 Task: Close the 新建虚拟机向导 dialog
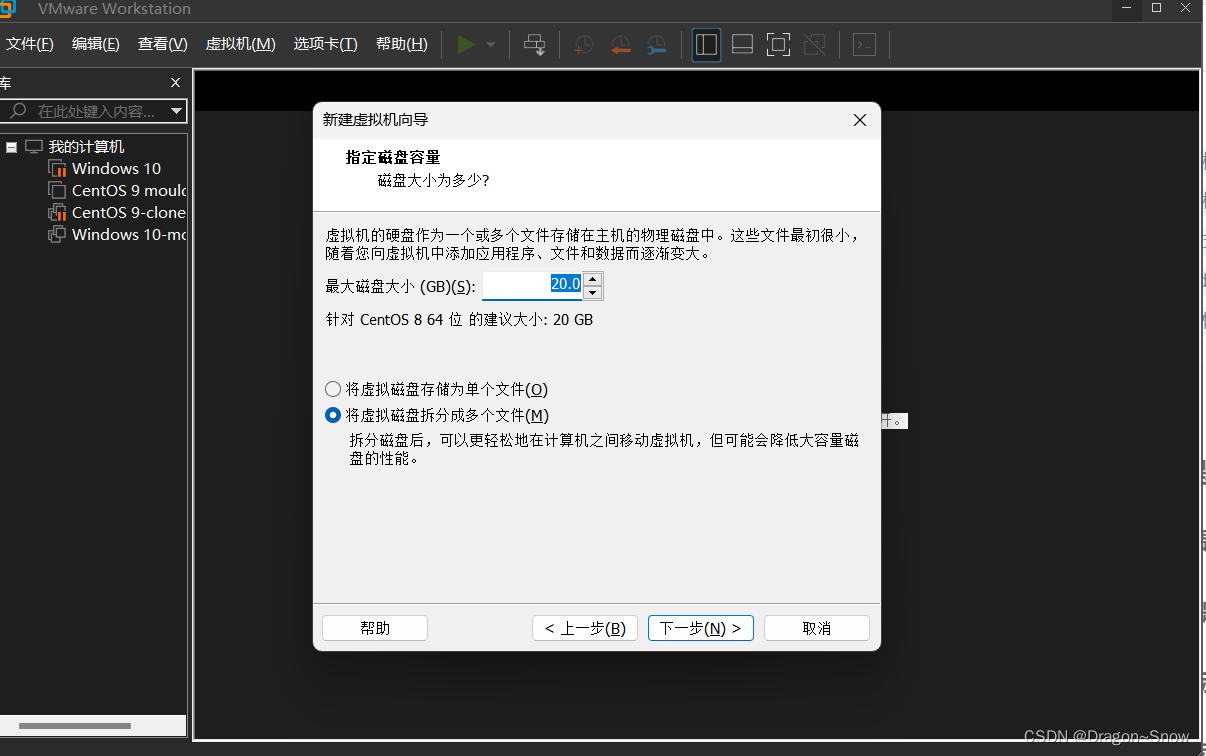859,120
